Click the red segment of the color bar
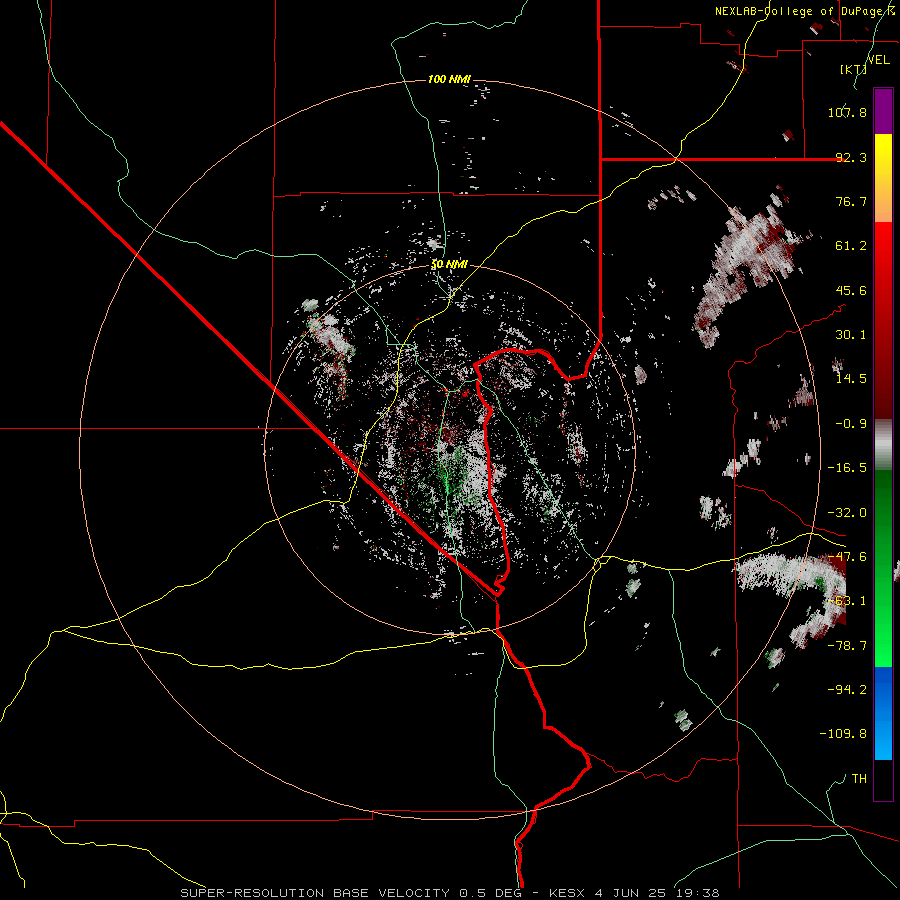Viewport: 900px width, 900px height. [883, 320]
